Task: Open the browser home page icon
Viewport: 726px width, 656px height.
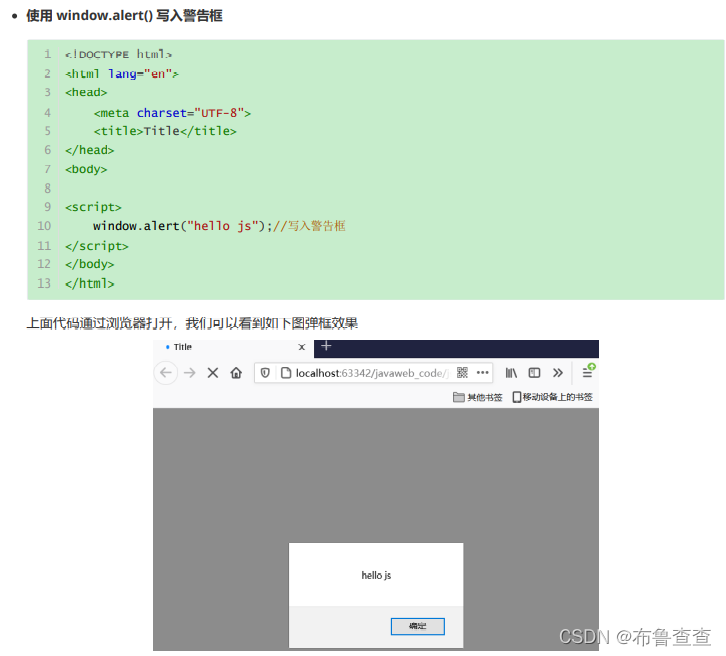Action: 236,373
